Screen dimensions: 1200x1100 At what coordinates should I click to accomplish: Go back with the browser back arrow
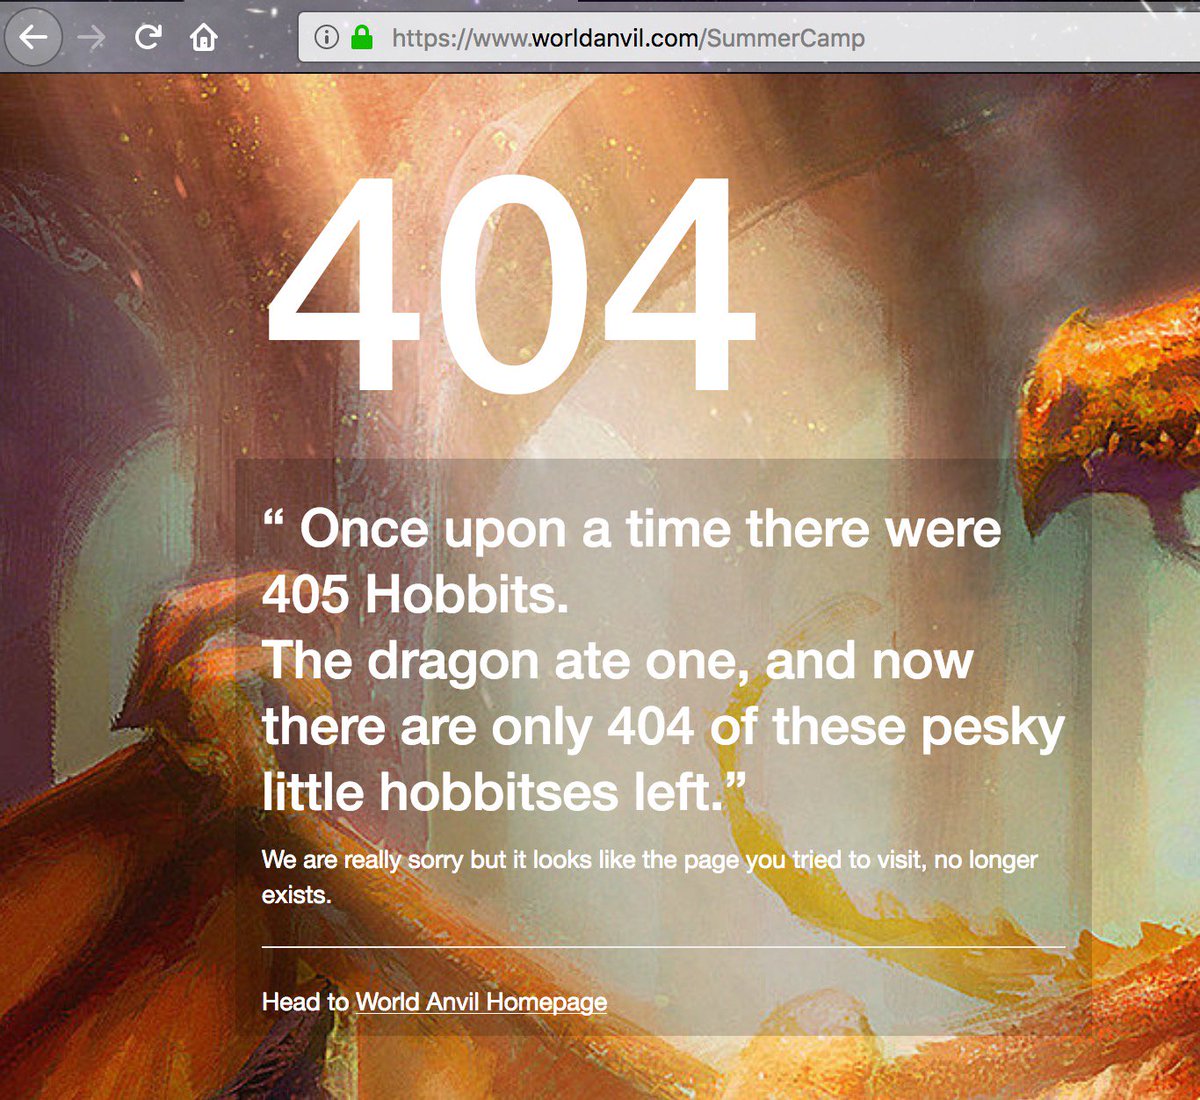[x=33, y=38]
